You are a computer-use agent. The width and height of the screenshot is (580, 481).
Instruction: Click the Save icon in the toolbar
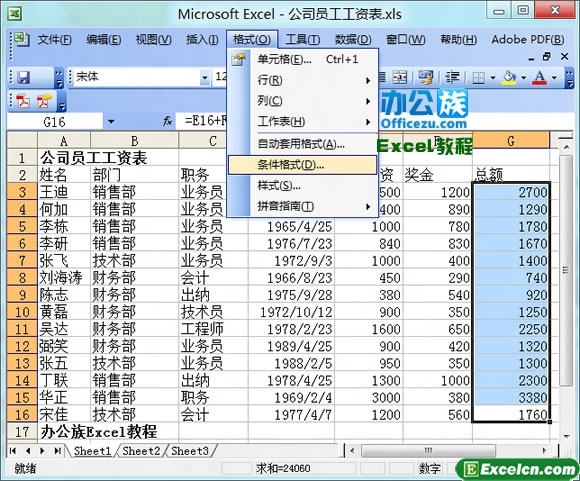tap(24, 78)
